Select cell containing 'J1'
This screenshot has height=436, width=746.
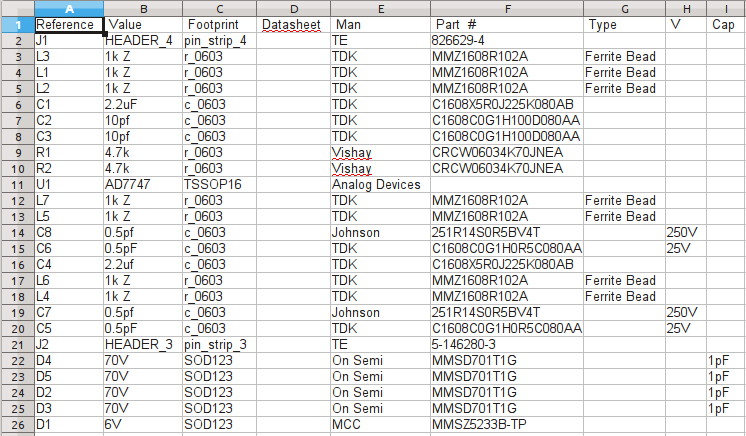point(69,41)
